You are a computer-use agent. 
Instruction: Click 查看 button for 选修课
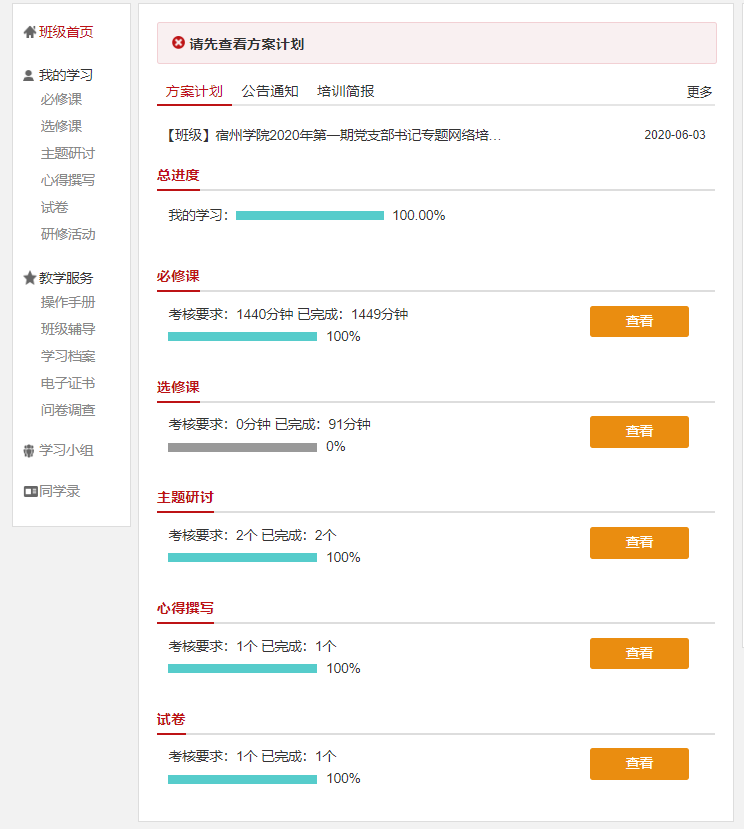point(639,431)
